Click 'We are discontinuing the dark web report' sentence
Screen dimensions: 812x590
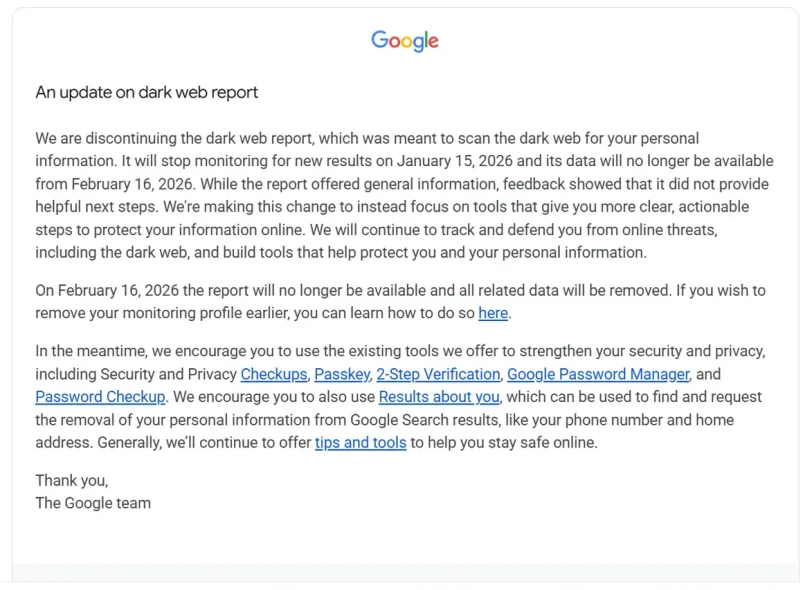click(x=174, y=138)
